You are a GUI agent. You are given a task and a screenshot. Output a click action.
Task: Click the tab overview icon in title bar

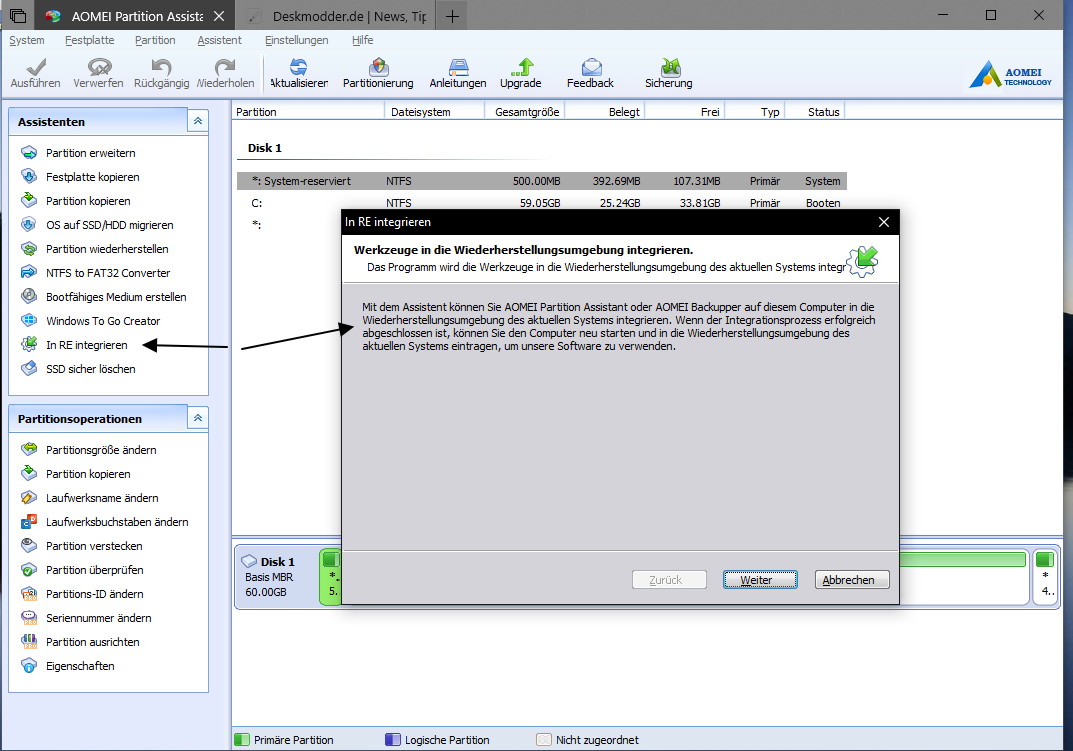(18, 16)
